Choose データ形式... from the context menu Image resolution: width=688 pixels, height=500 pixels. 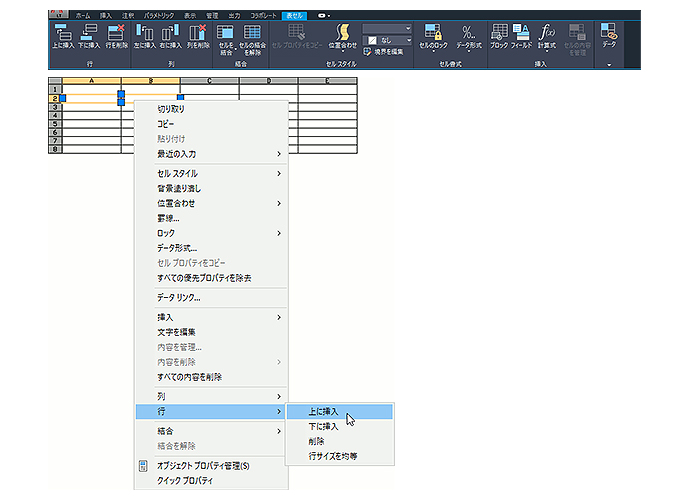[211, 248]
